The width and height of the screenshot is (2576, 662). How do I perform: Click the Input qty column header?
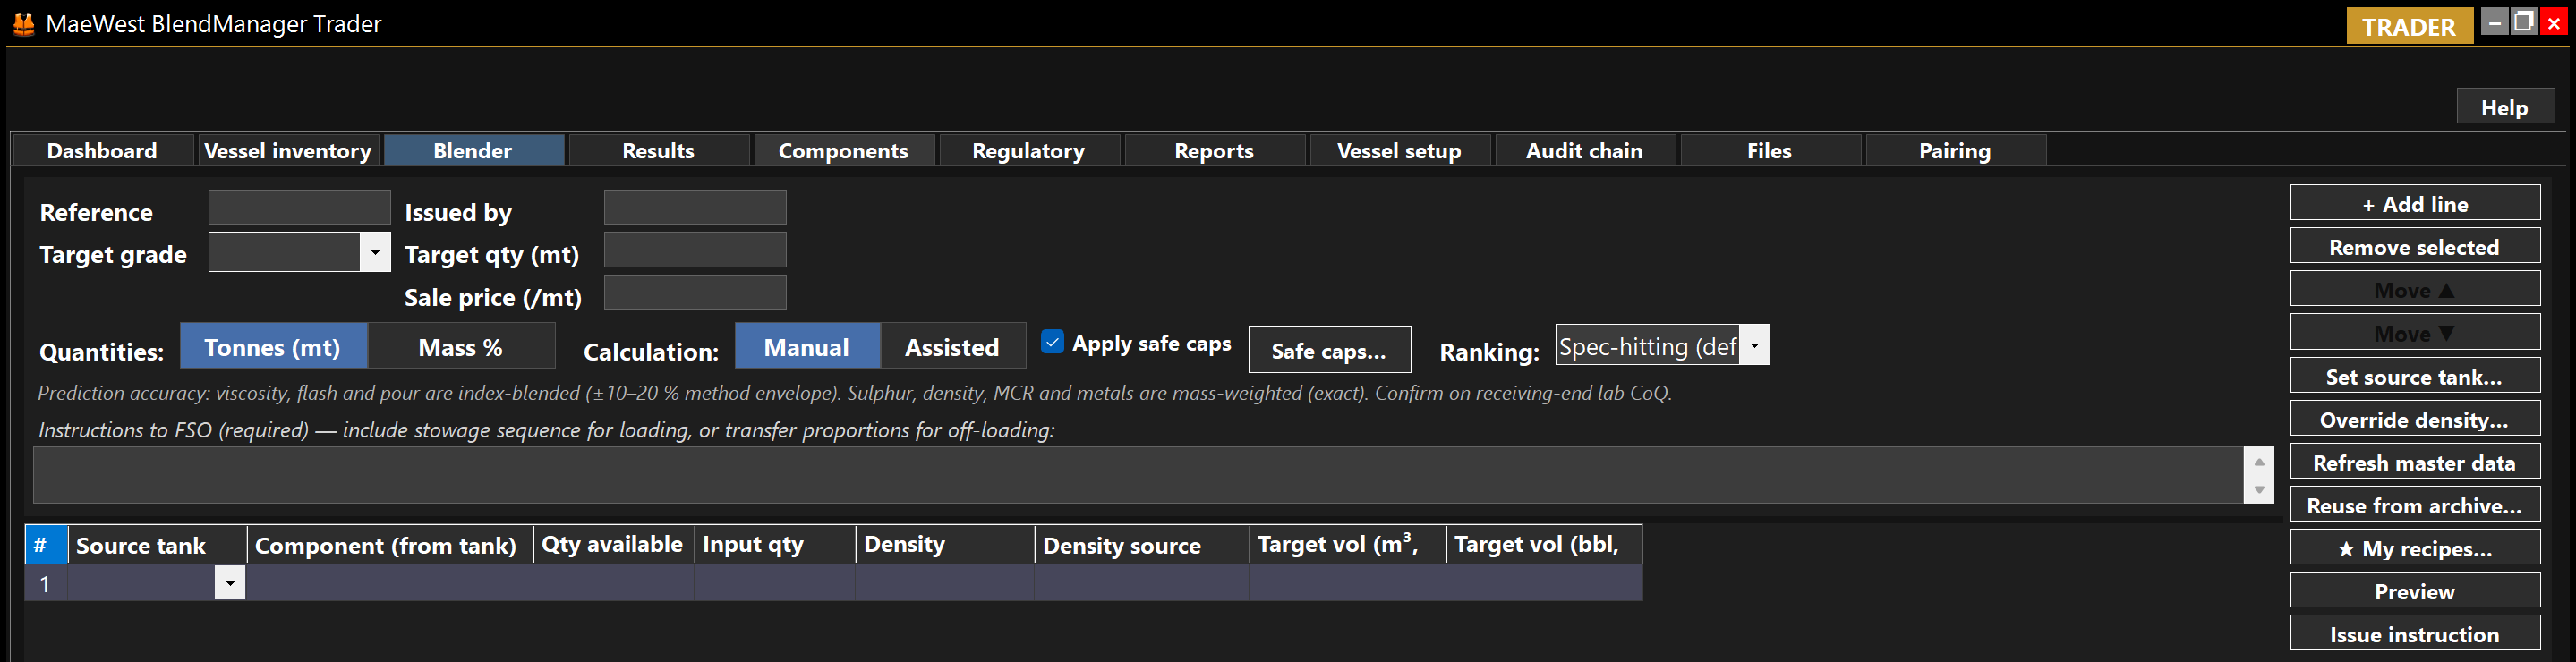coord(775,544)
